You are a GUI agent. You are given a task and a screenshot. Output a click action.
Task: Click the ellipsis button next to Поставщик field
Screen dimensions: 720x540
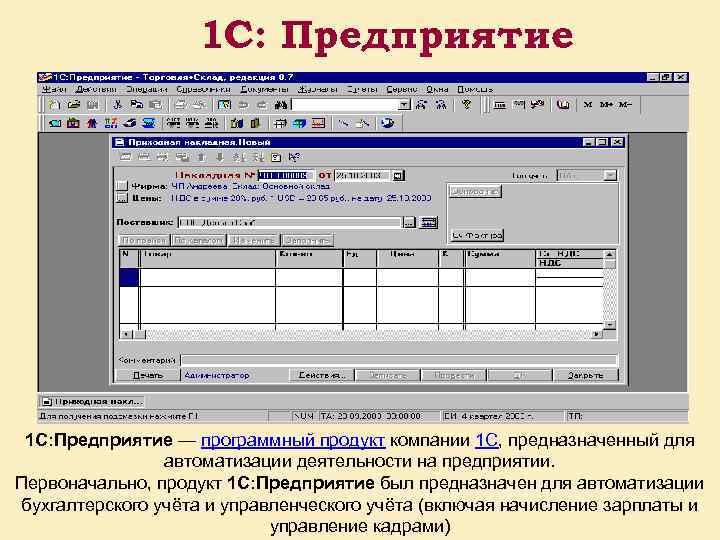point(409,223)
